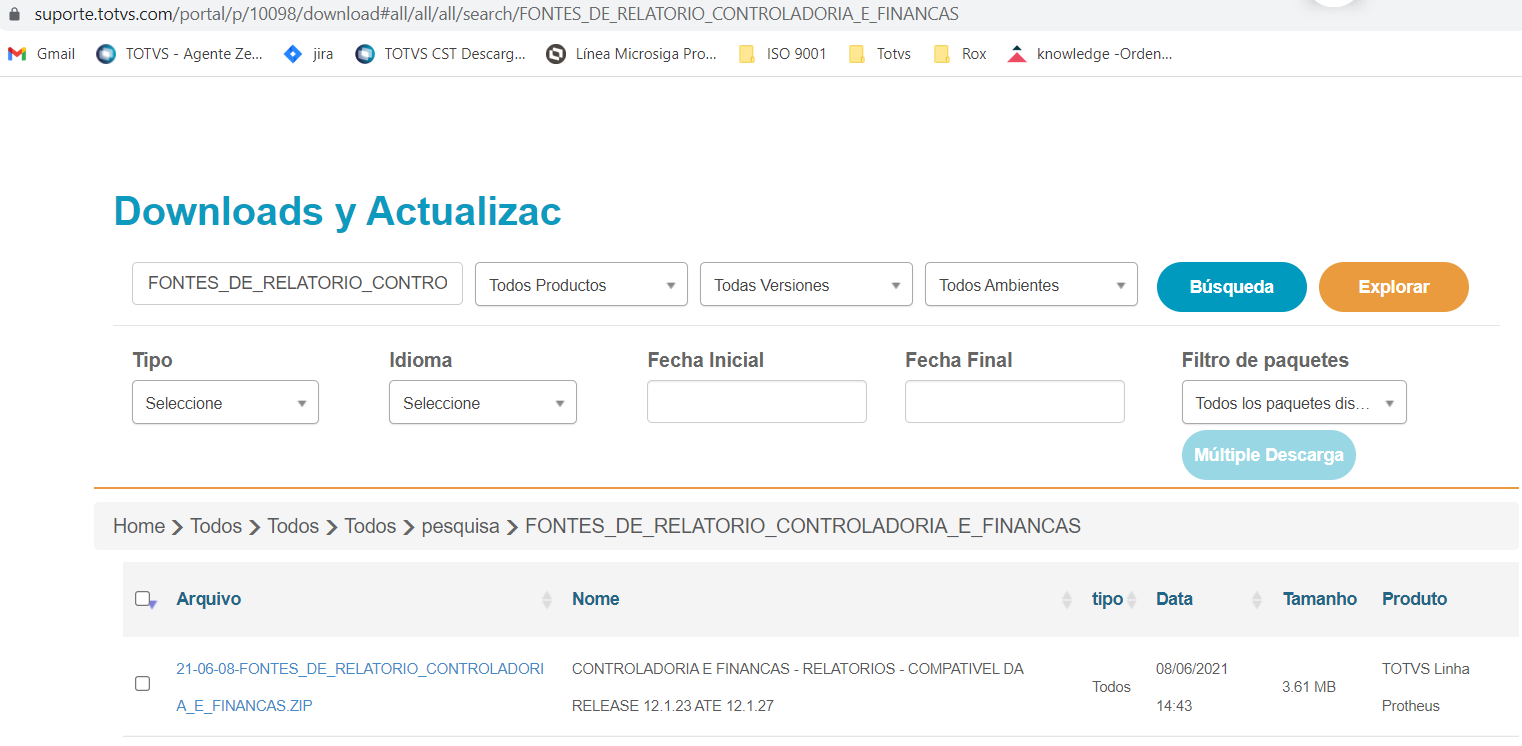Open the Todos Ambientes dropdown
Image resolution: width=1522 pixels, height=746 pixels.
tap(1031, 284)
